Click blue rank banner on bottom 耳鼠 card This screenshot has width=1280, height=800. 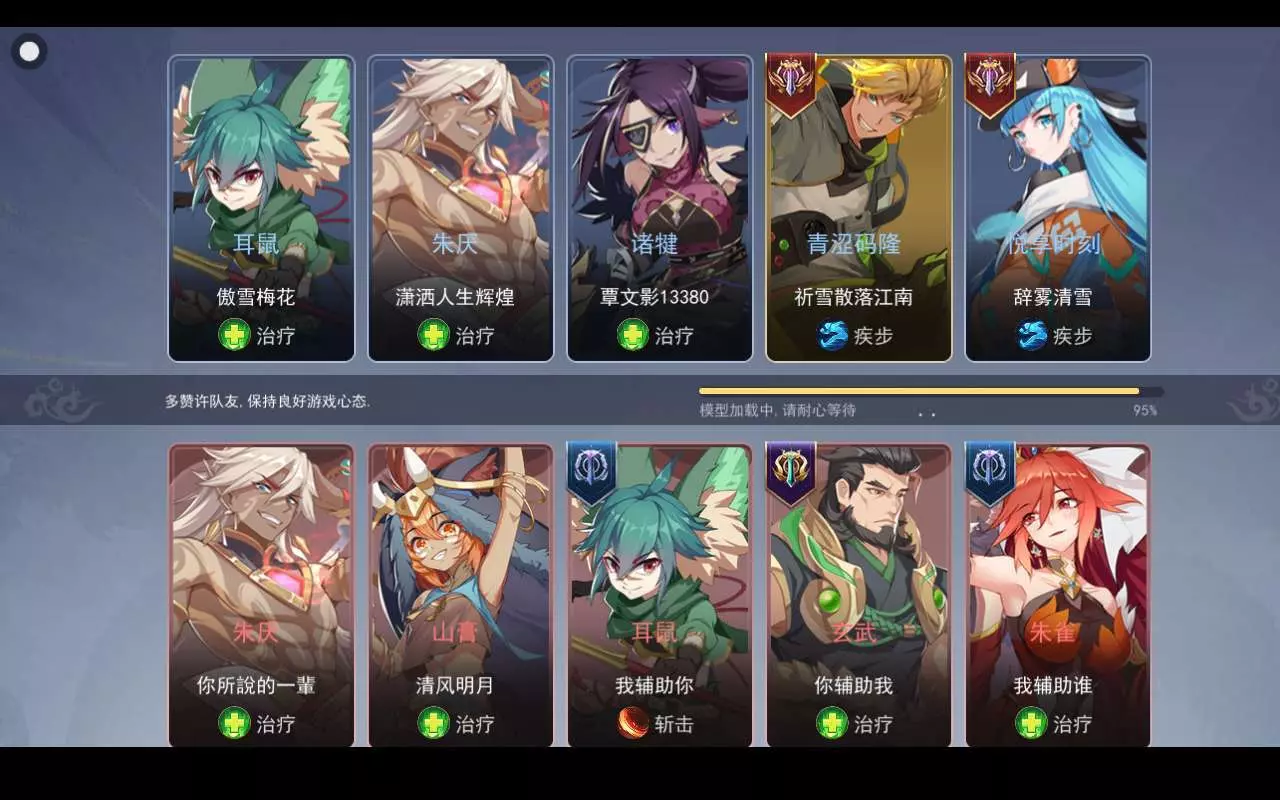pyautogui.click(x=591, y=473)
